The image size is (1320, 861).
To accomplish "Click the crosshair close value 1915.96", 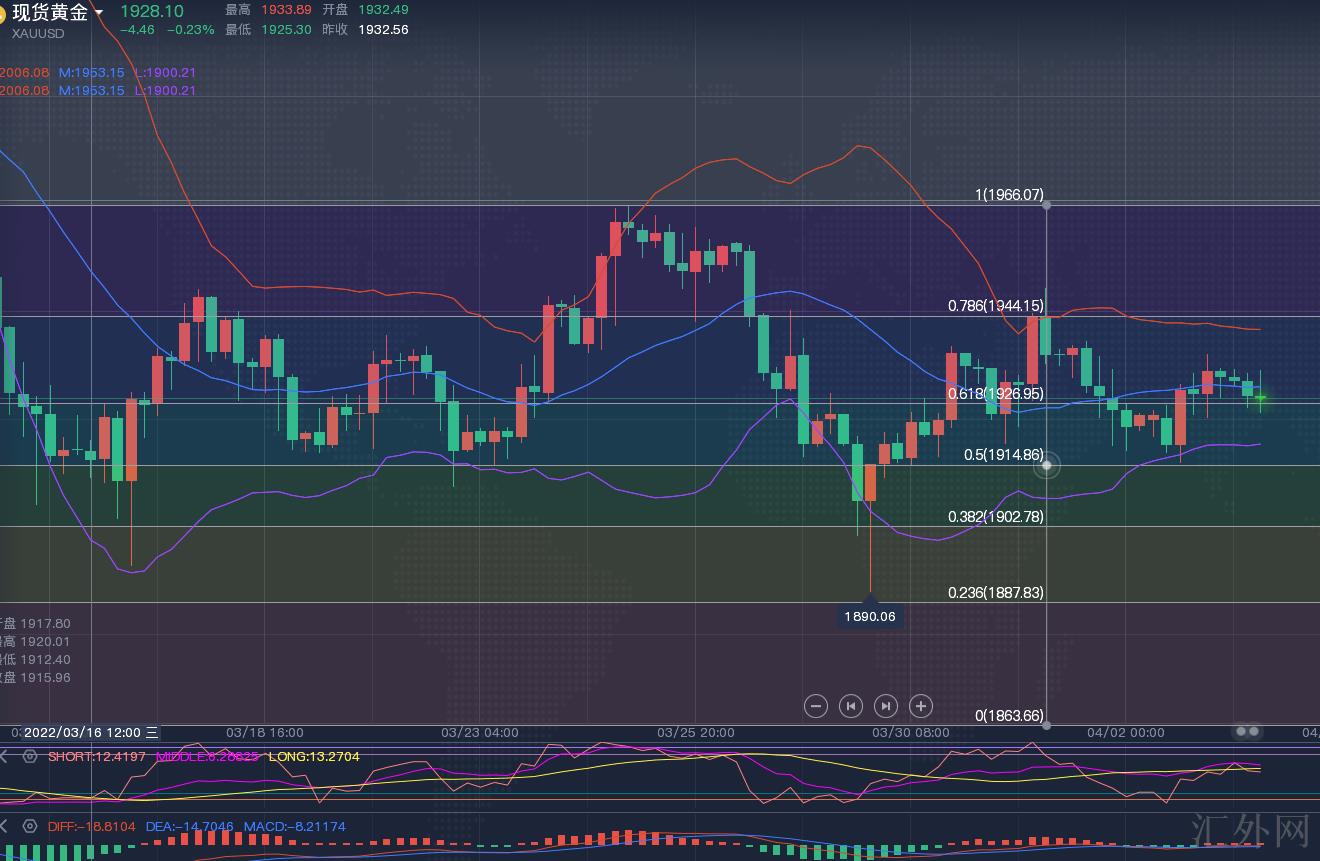I will pos(45,678).
